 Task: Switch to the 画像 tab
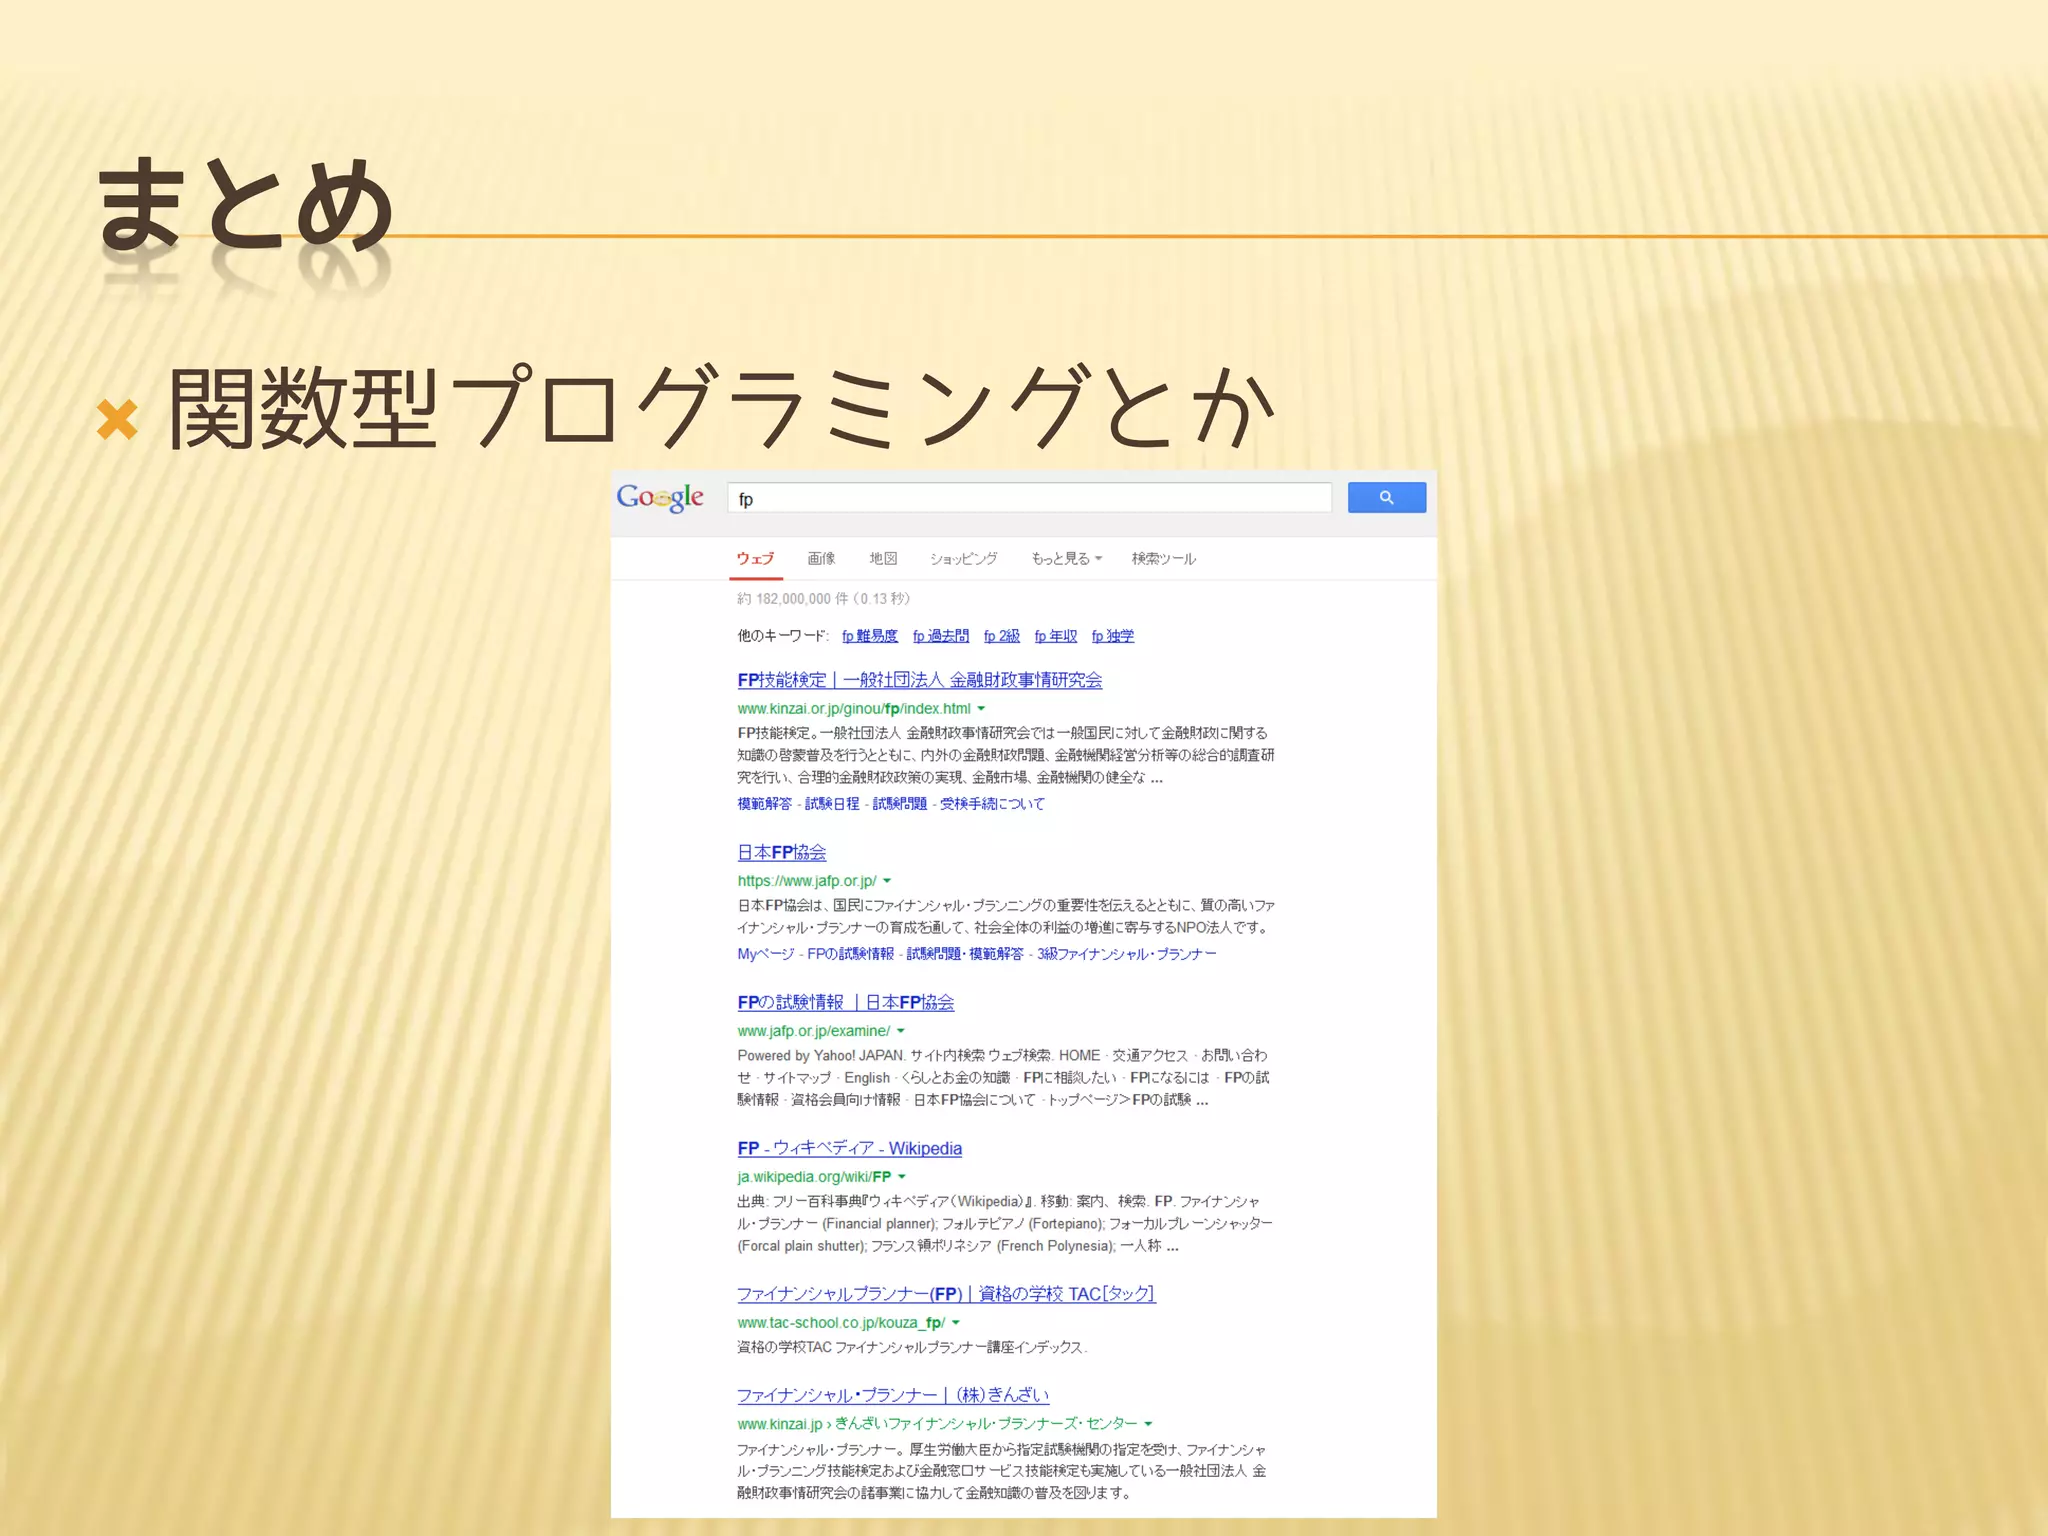pyautogui.click(x=821, y=558)
